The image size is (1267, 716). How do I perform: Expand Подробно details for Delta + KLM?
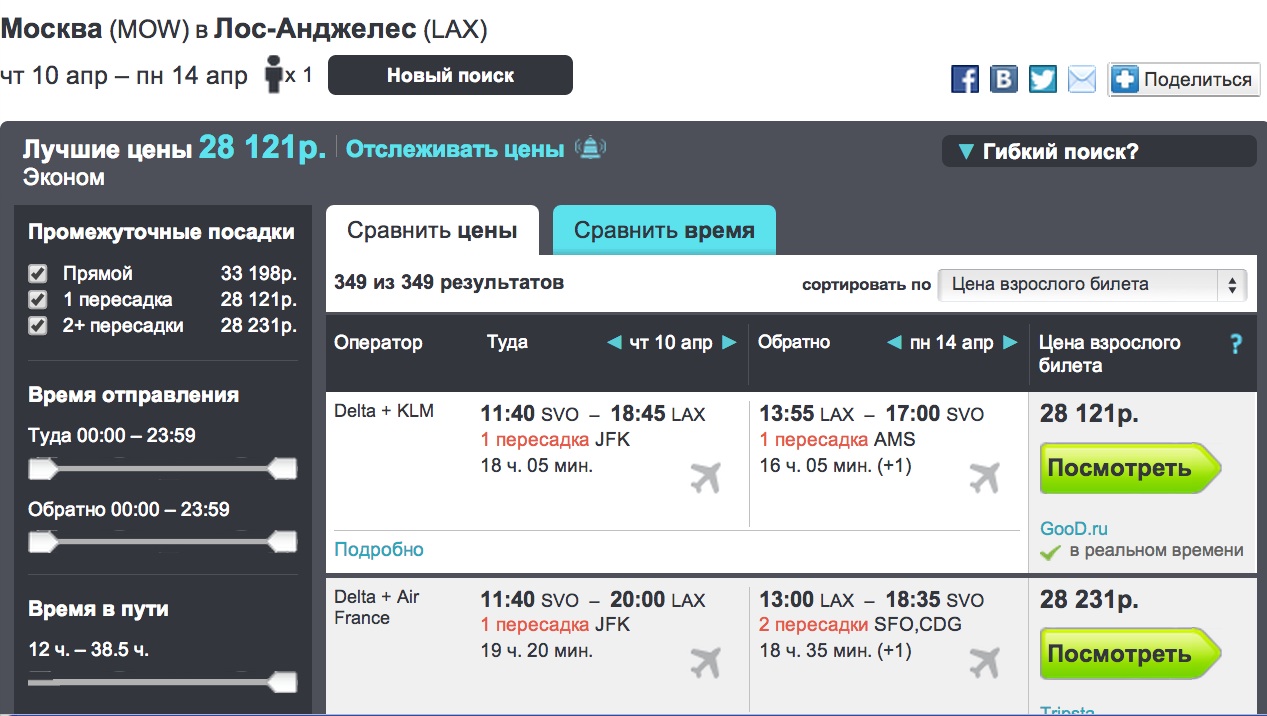pyautogui.click(x=379, y=549)
